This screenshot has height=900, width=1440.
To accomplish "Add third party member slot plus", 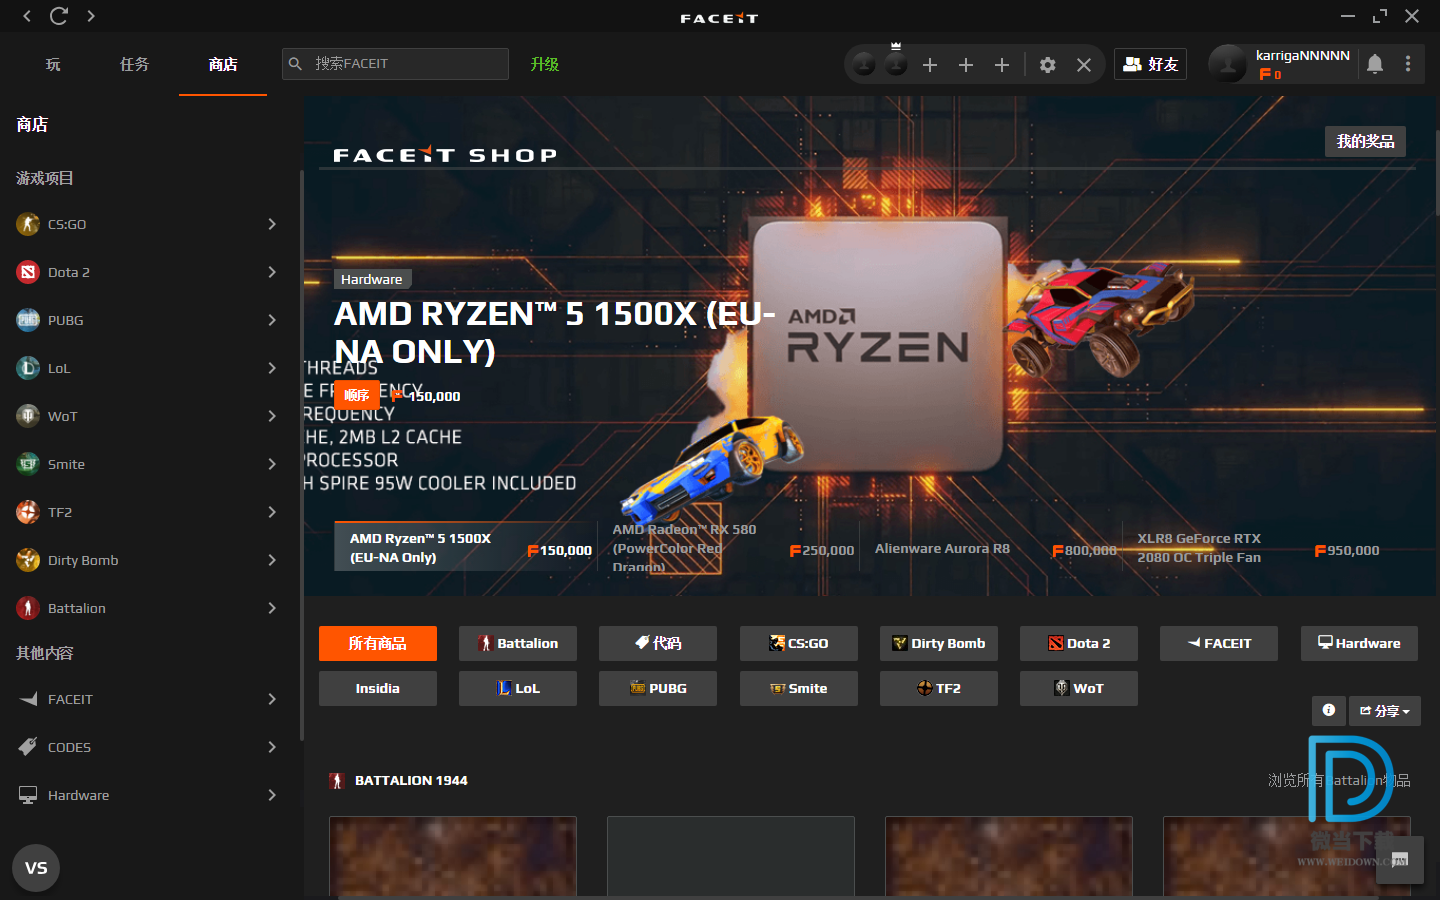I will [1002, 65].
